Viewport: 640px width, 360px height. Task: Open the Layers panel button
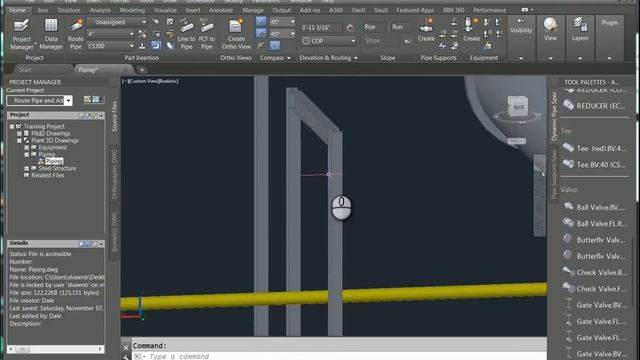[x=580, y=38]
